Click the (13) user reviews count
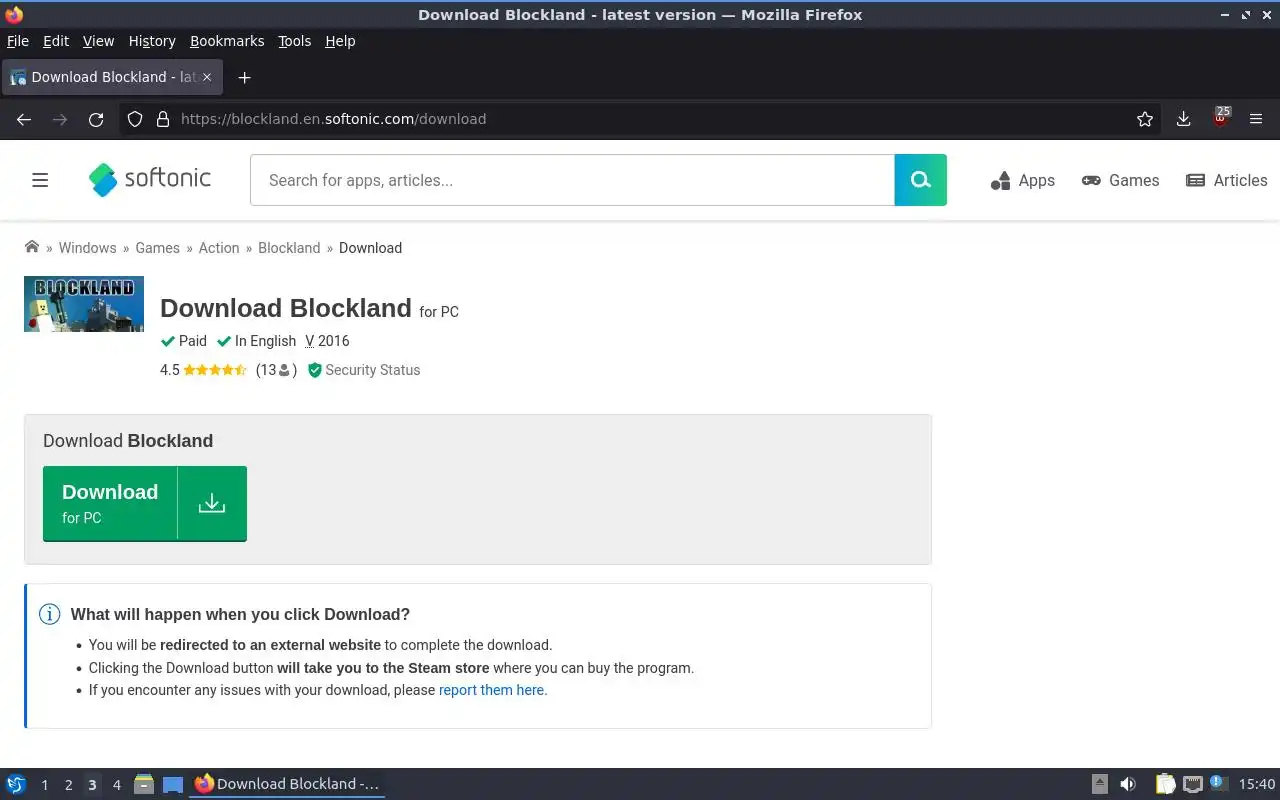The image size is (1280, 800). pyautogui.click(x=276, y=370)
